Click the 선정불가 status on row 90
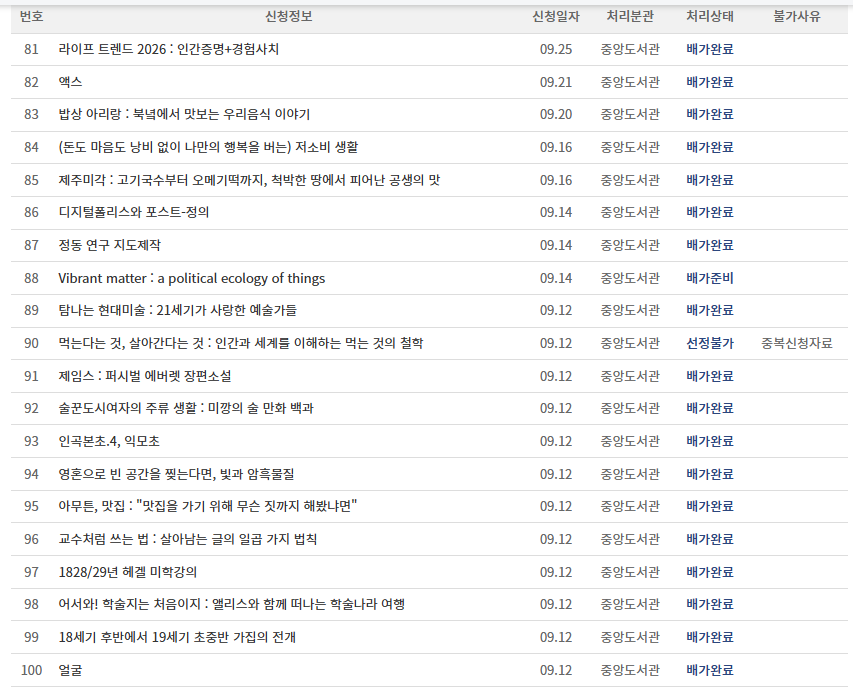The width and height of the screenshot is (853, 700). coord(710,343)
